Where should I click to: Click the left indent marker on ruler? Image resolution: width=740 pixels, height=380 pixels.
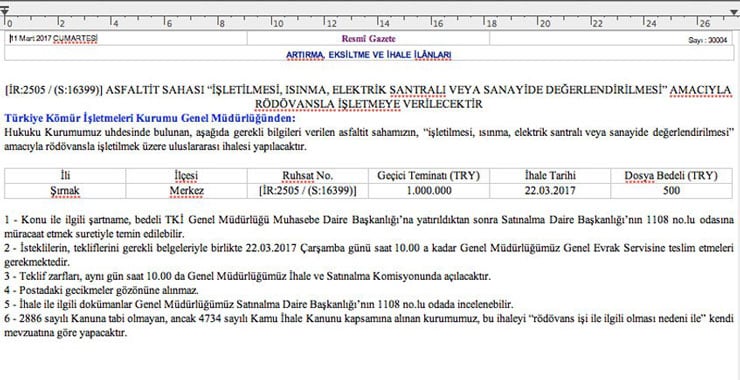[4, 12]
